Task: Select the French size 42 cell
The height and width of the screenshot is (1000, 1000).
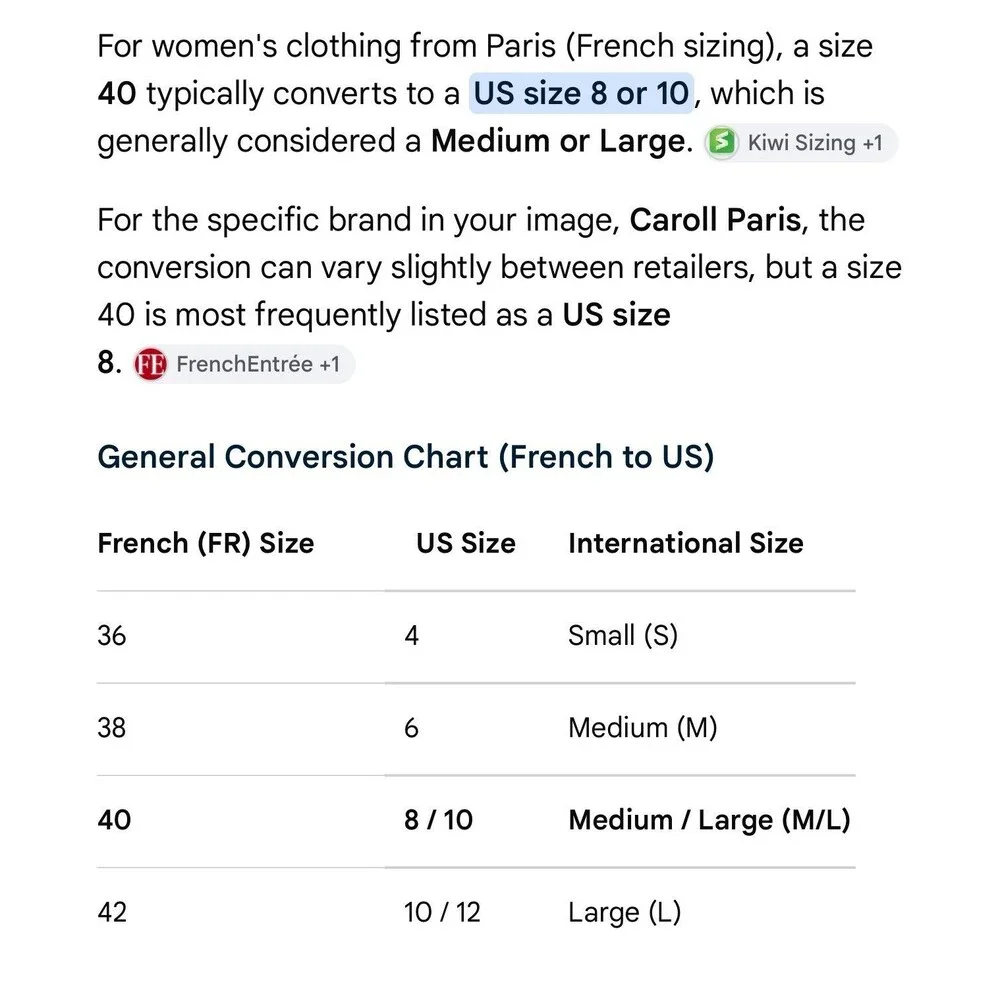Action: [112, 912]
